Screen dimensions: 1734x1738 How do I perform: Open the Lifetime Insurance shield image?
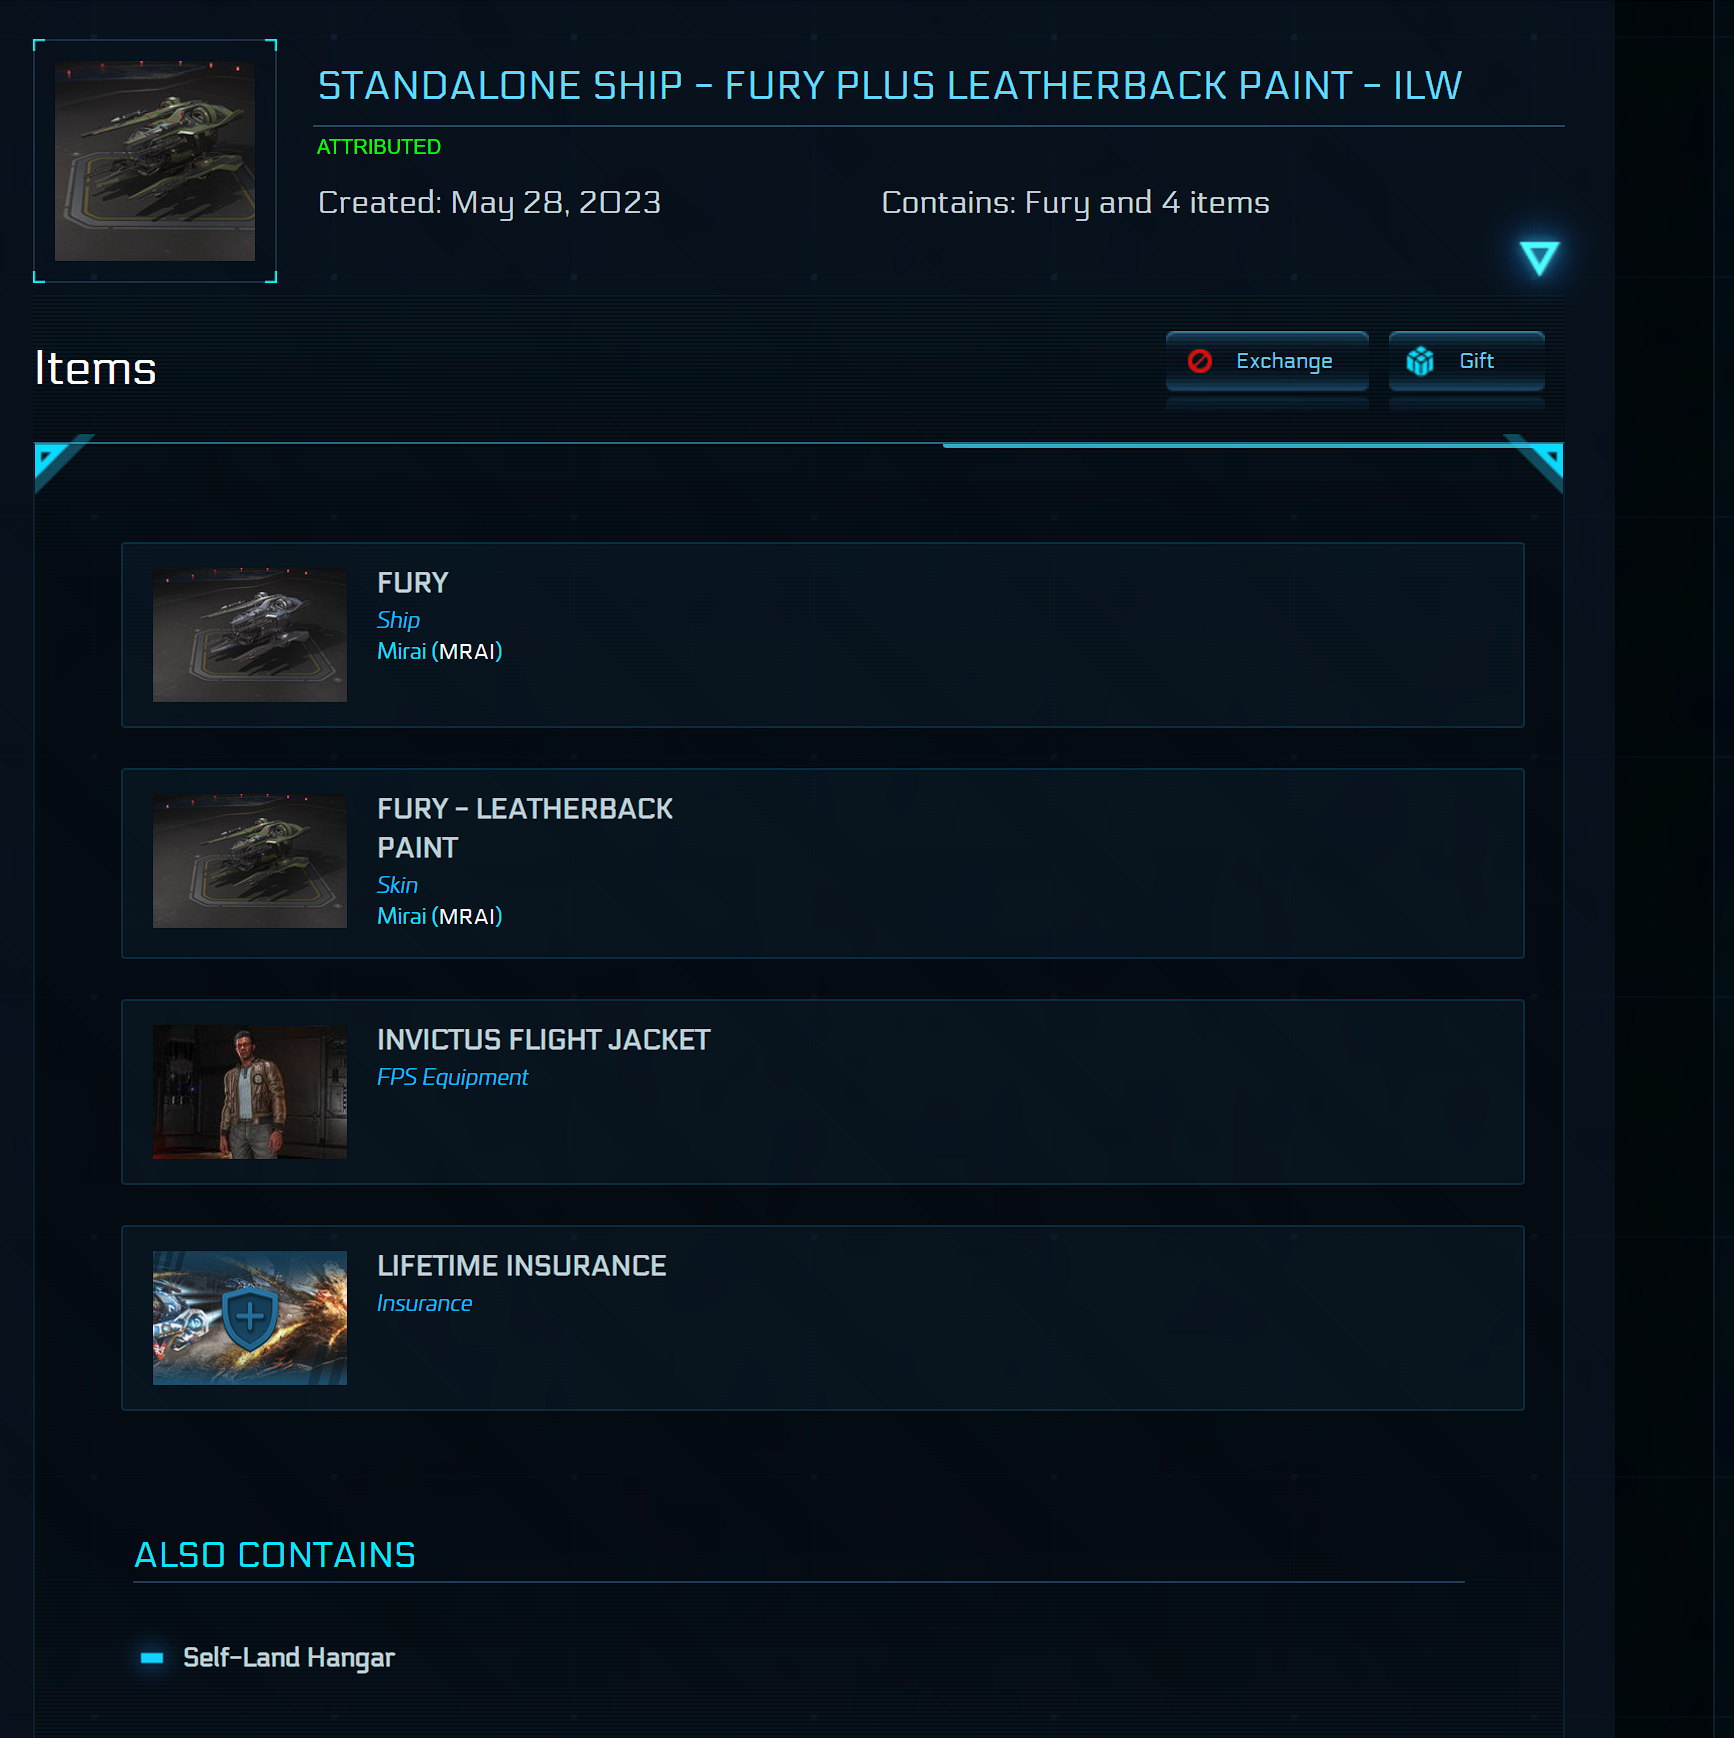(x=250, y=1318)
